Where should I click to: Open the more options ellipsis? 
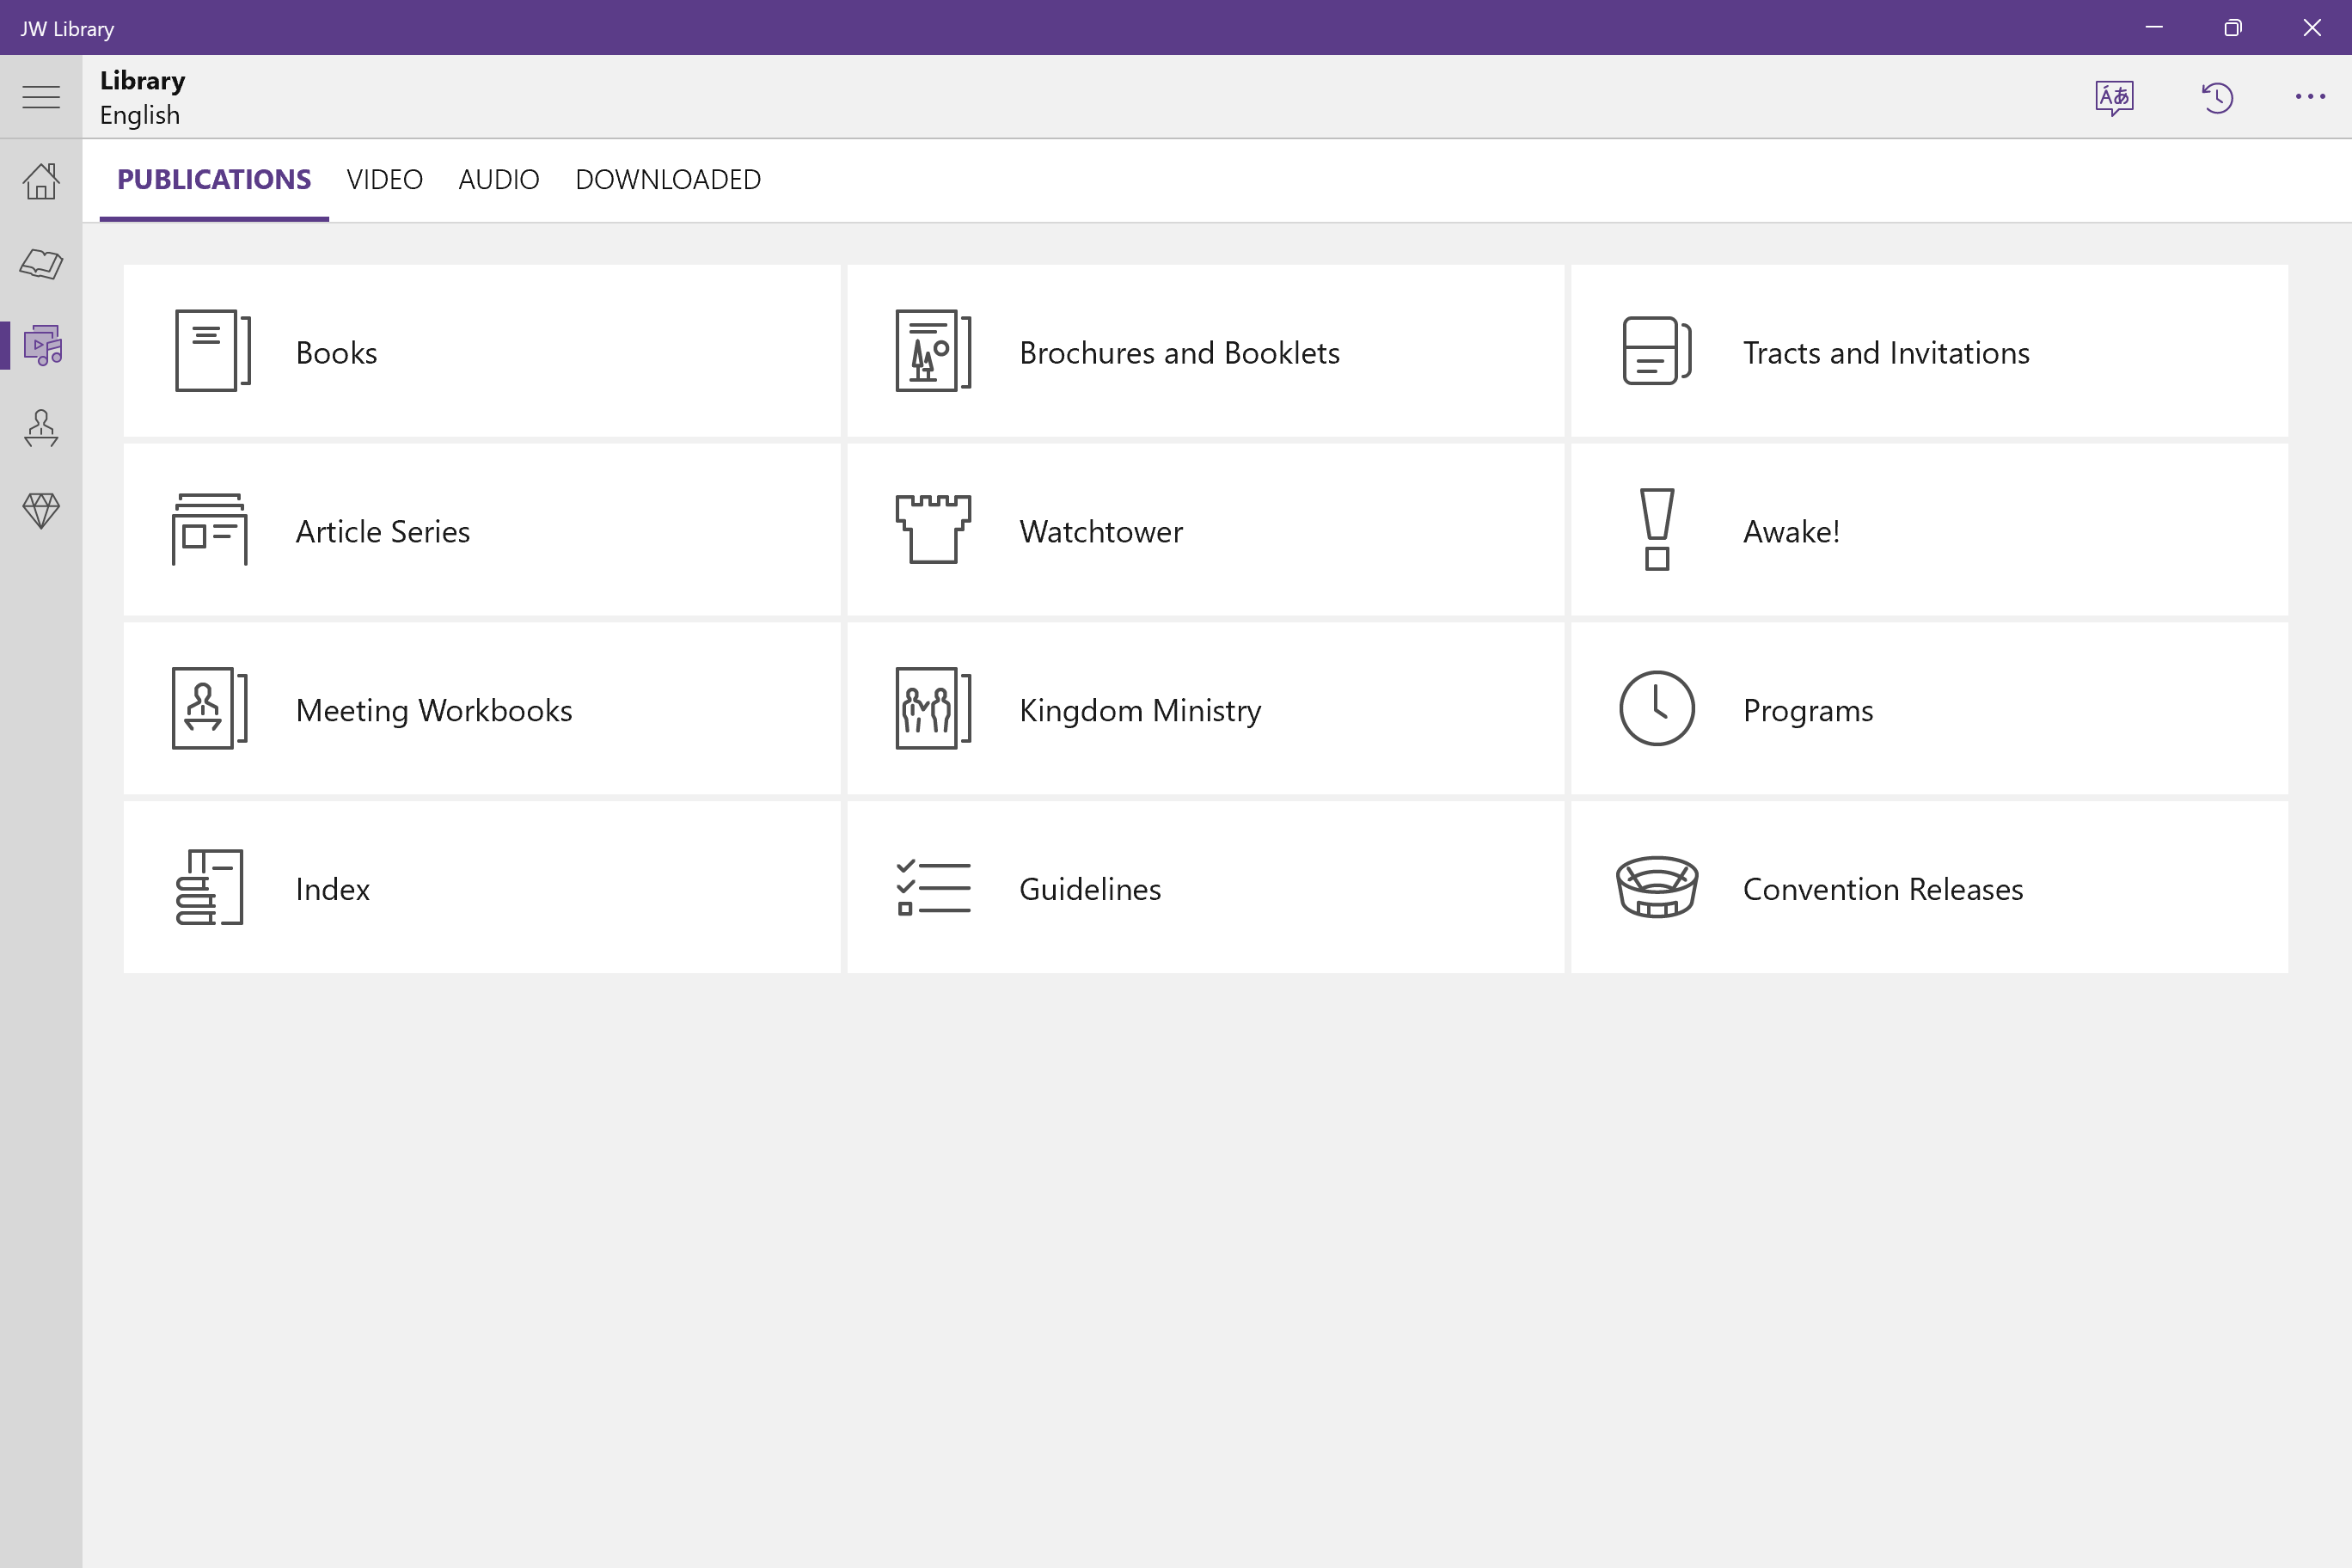click(x=2310, y=97)
